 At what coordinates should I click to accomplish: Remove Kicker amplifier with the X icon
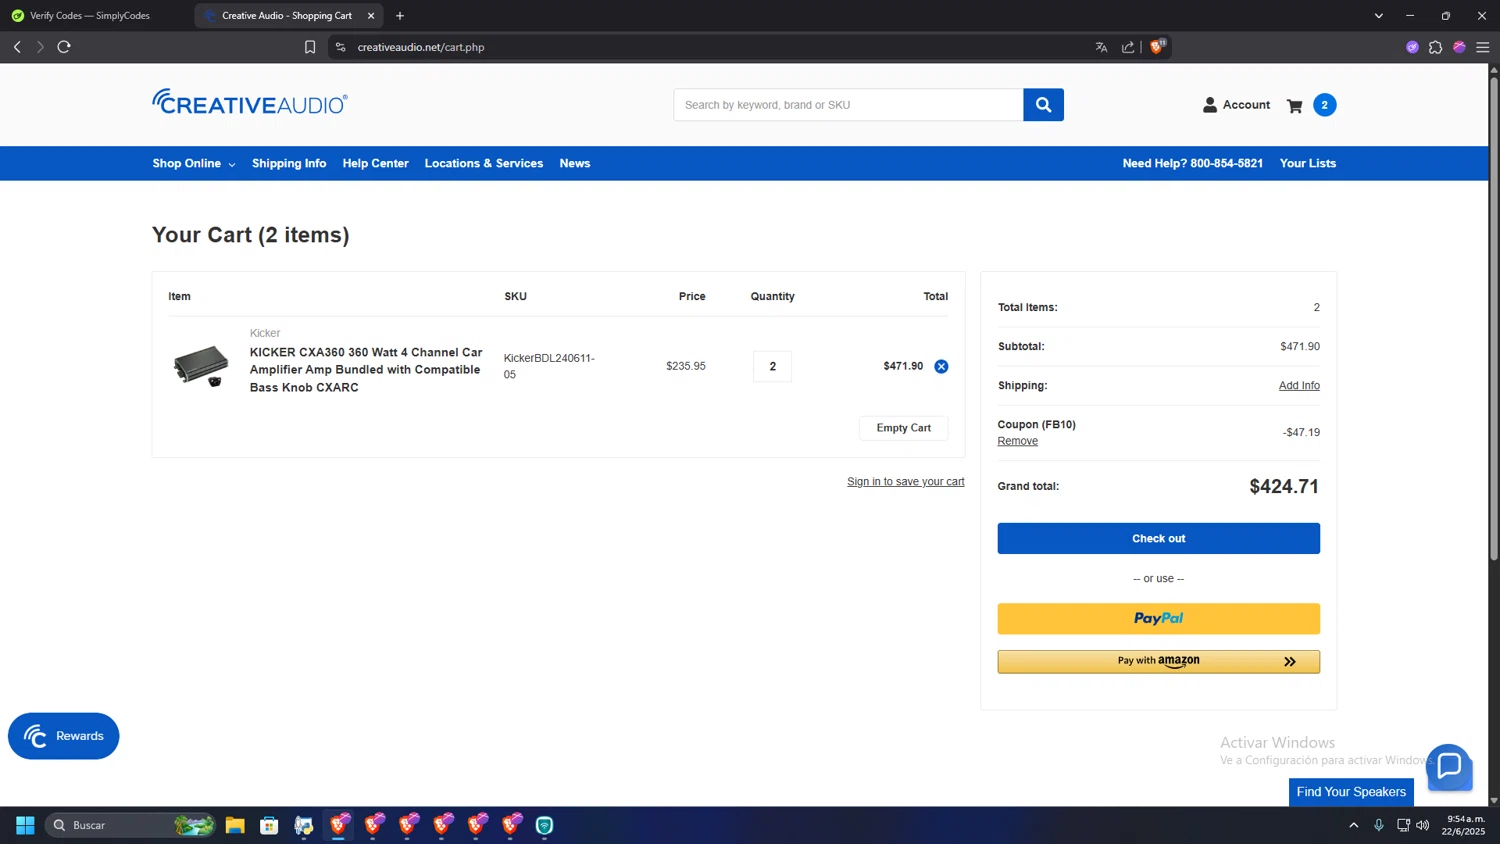941,366
